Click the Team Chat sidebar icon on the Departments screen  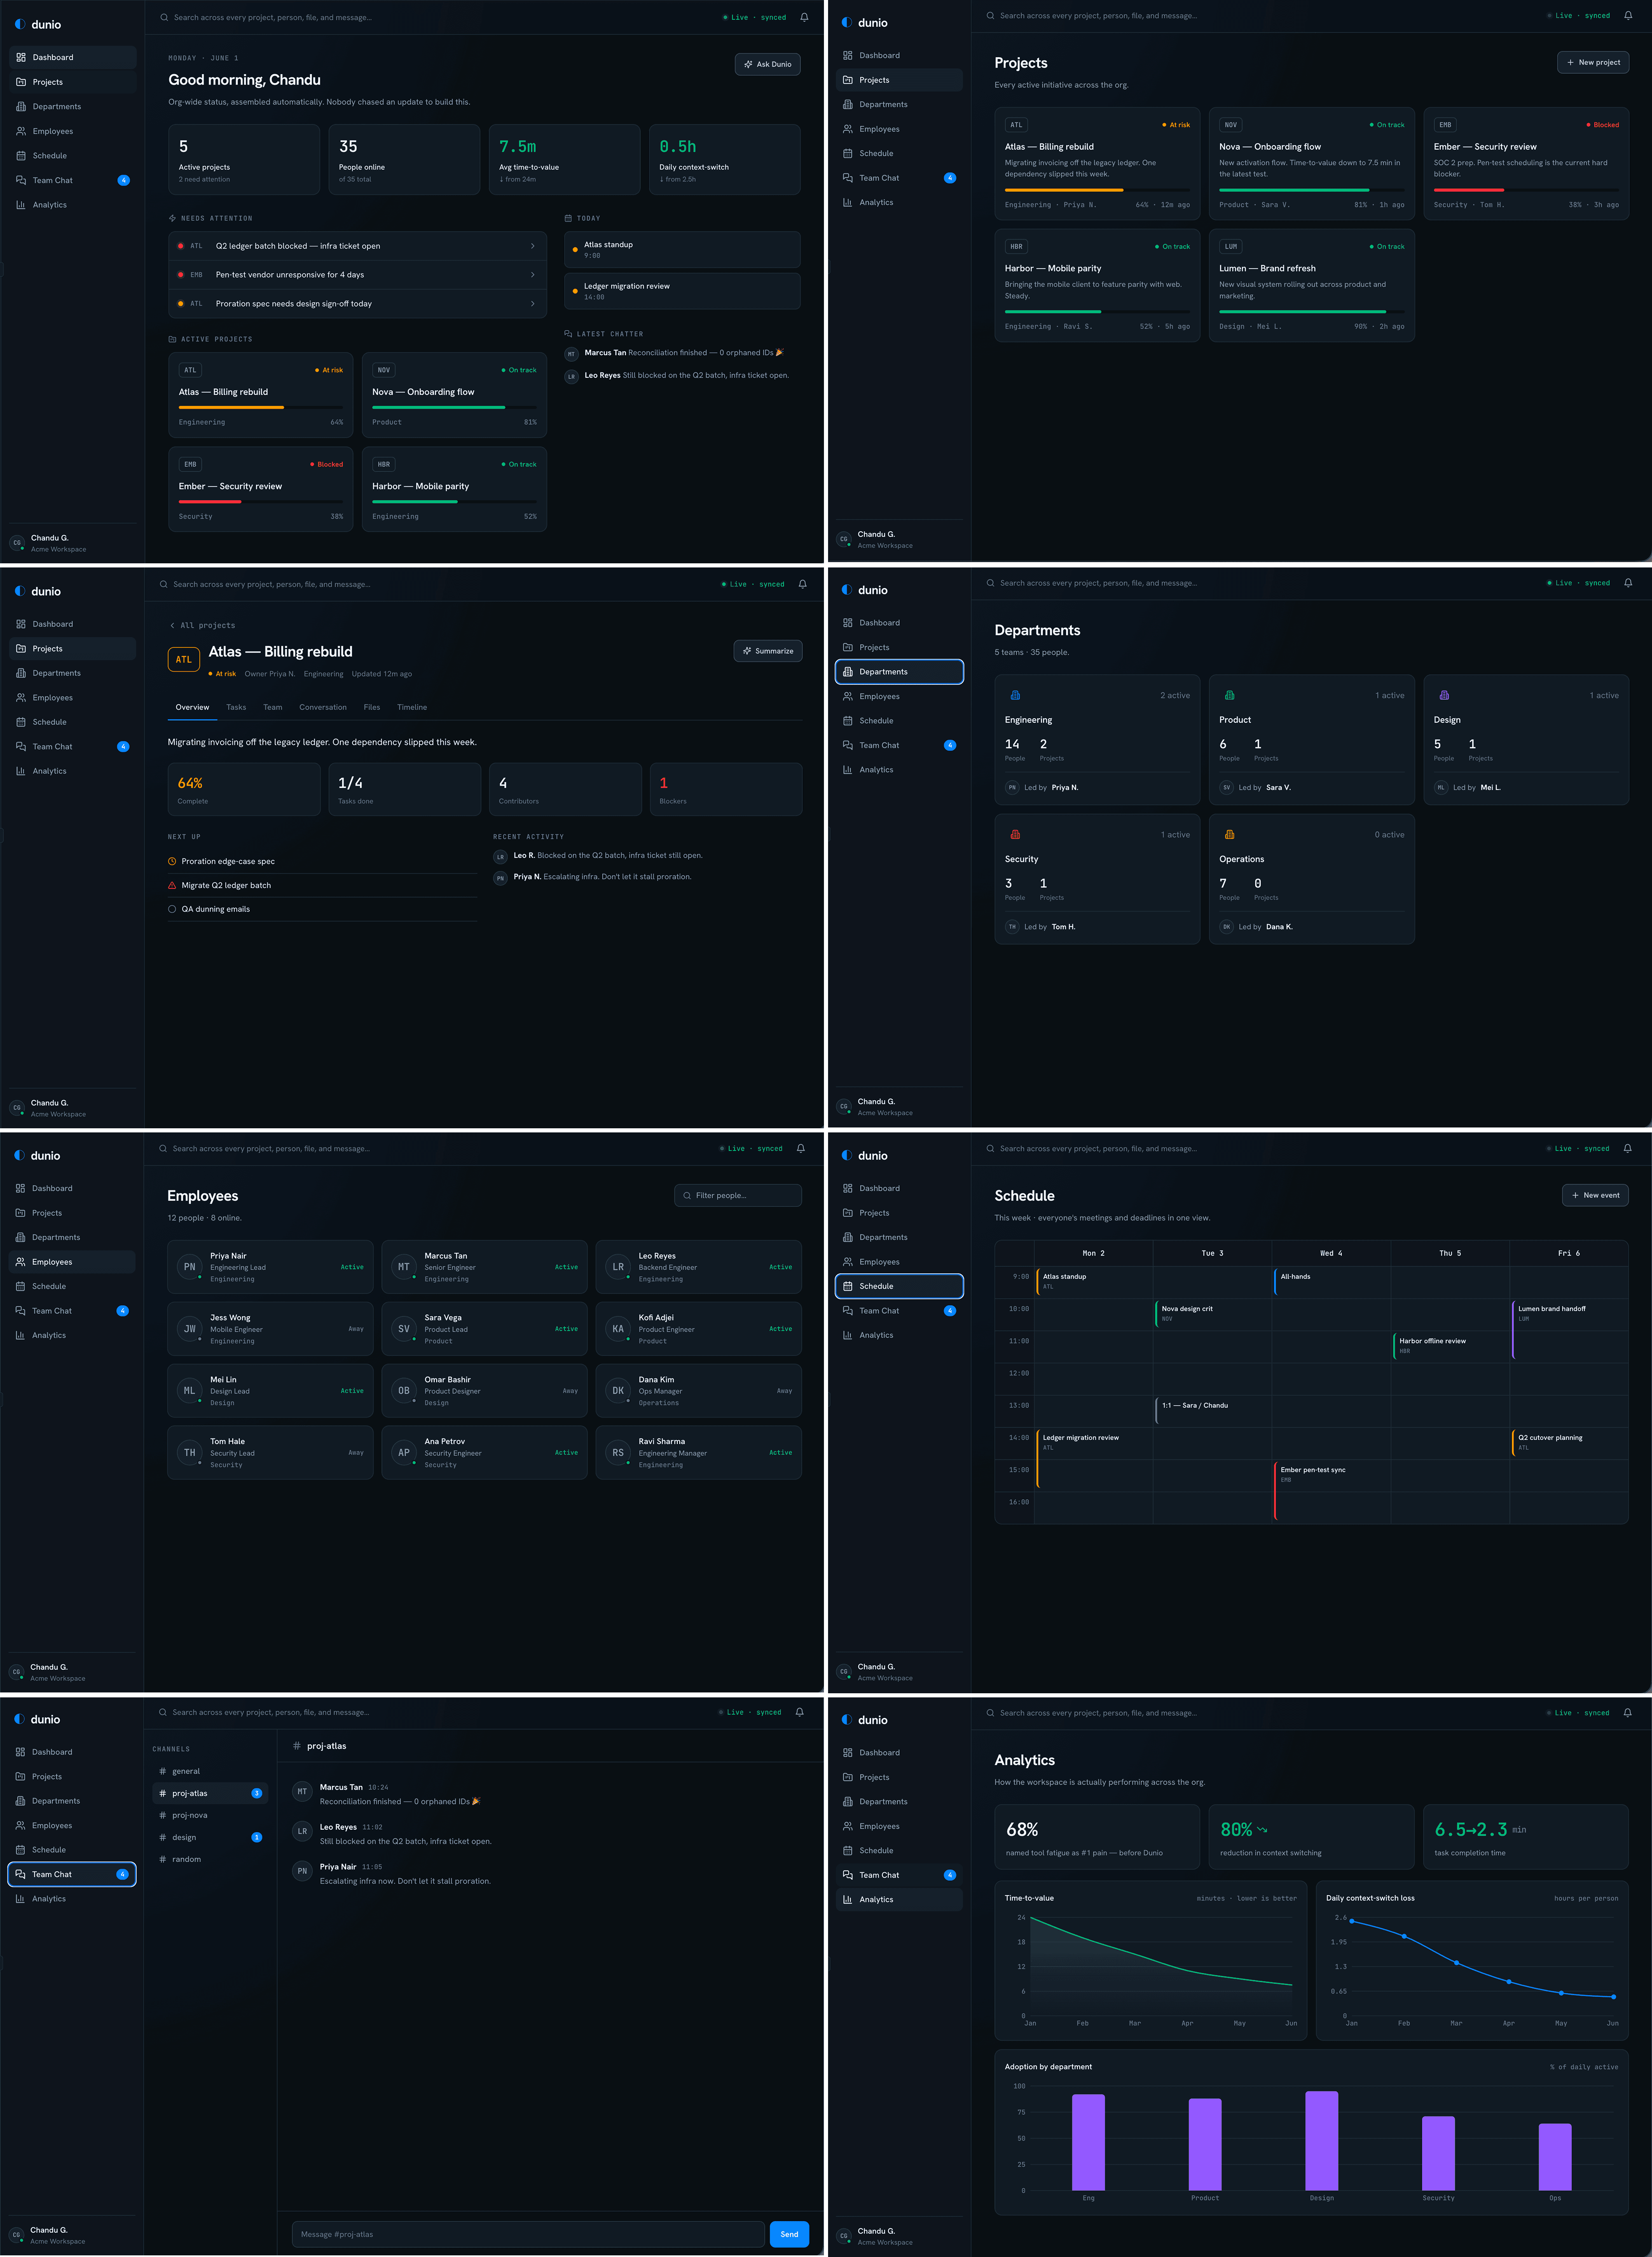coord(848,745)
